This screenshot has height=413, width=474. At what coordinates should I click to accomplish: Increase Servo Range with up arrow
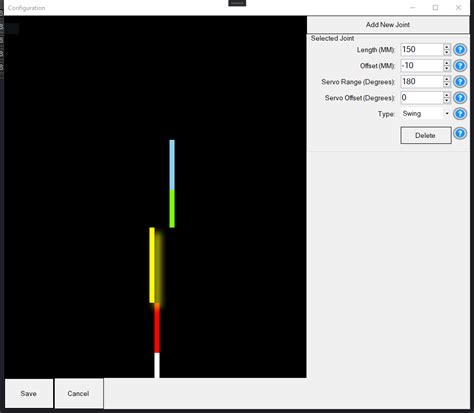447,79
